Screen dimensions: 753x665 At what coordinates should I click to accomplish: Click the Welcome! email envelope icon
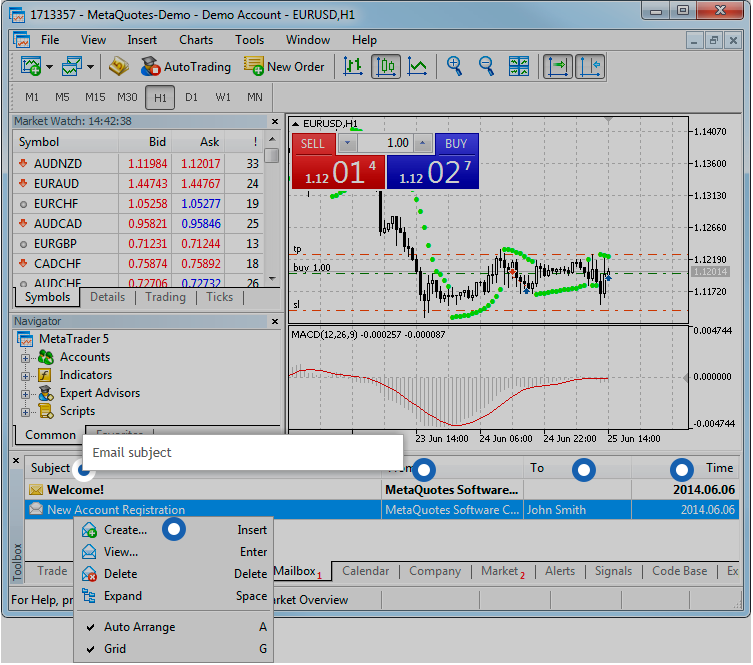(36, 490)
